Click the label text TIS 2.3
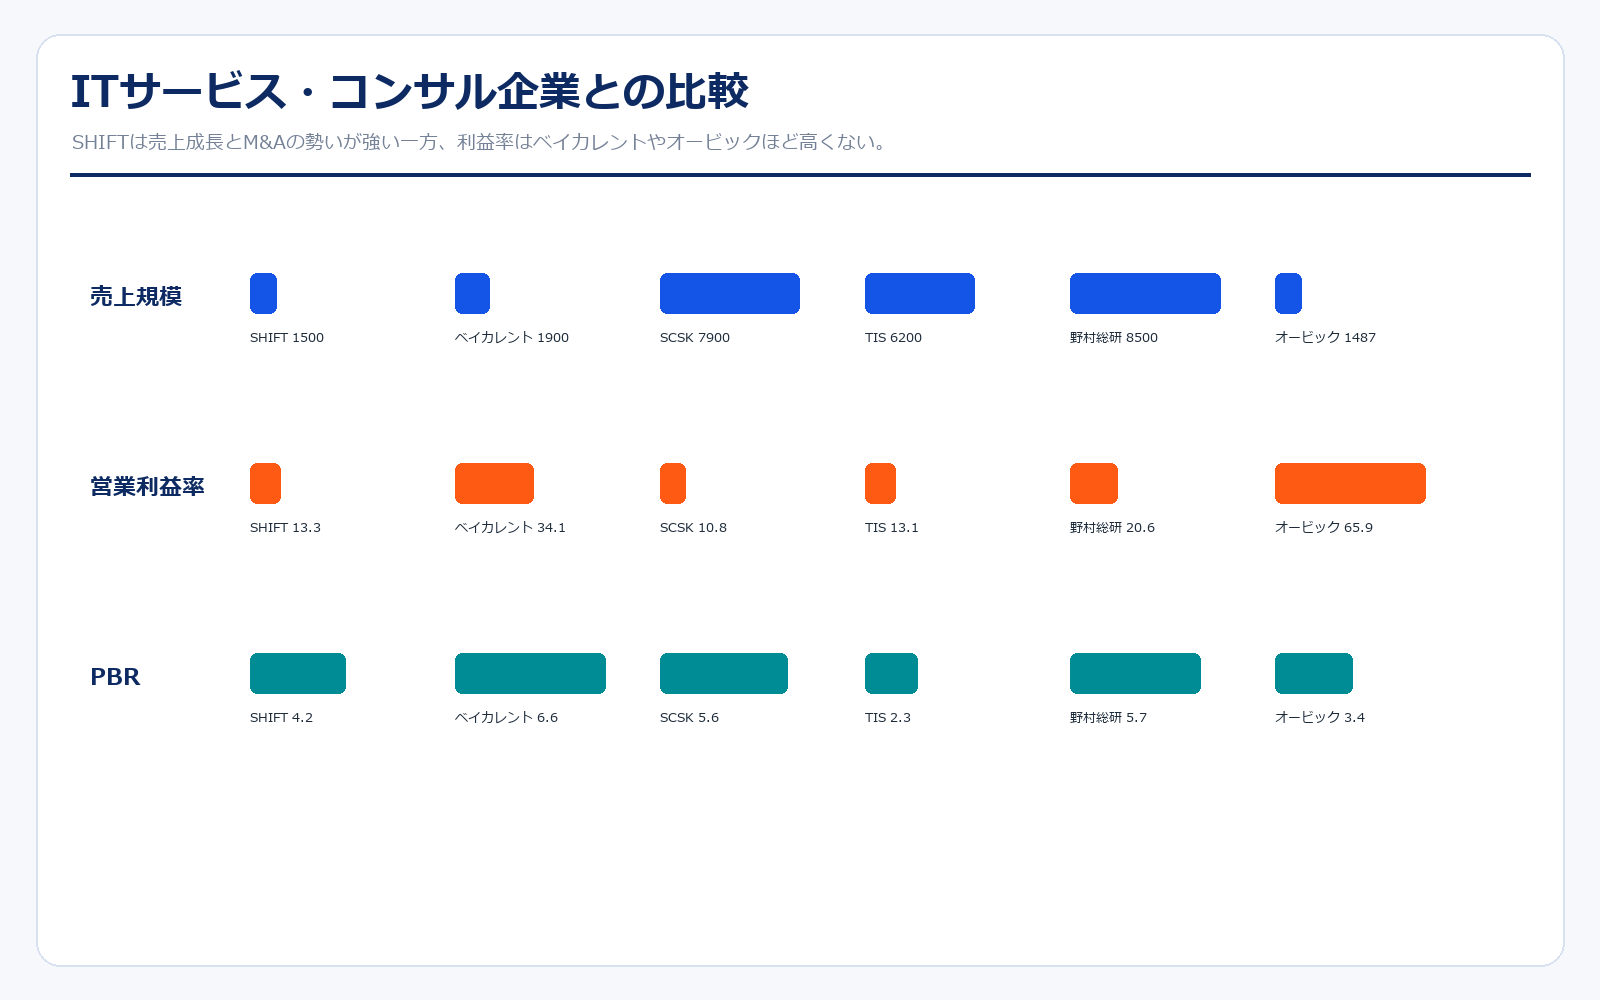The width and height of the screenshot is (1600, 1000). coord(887,718)
